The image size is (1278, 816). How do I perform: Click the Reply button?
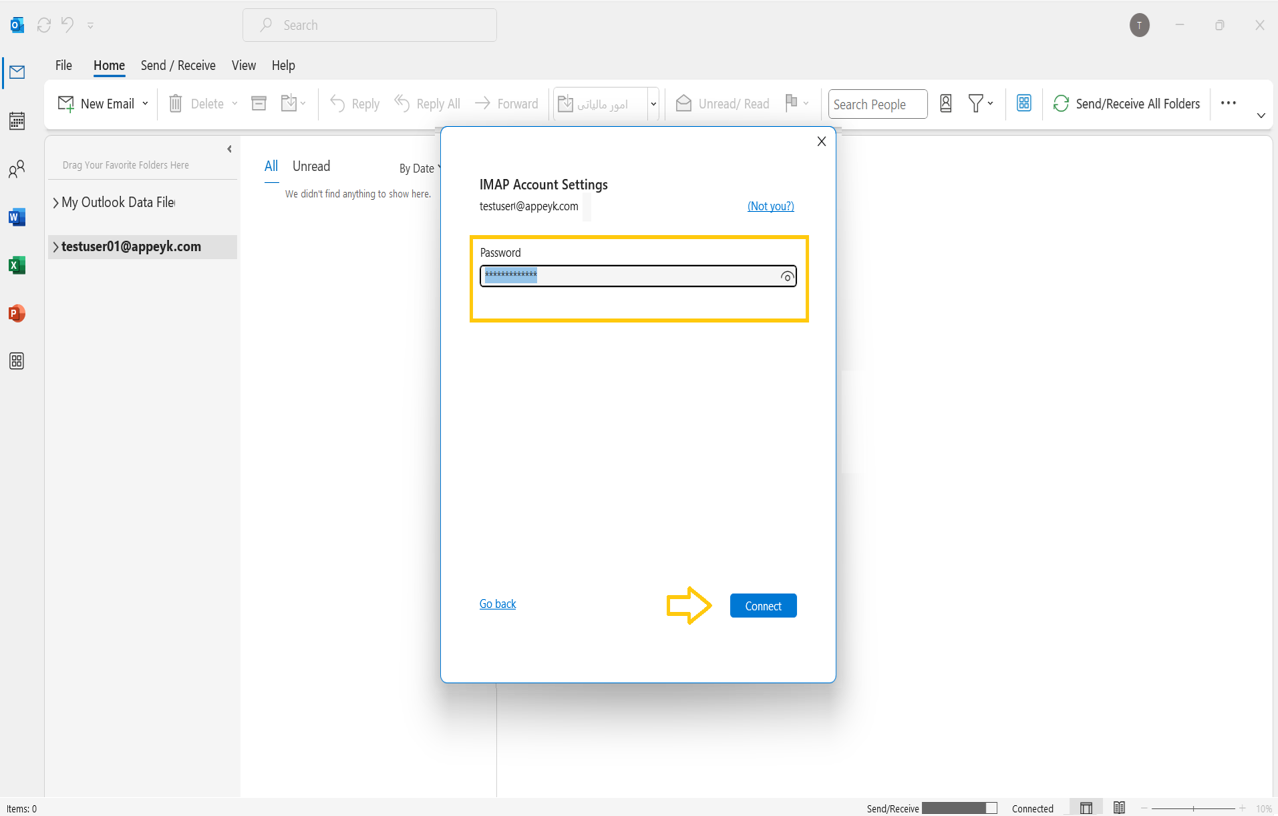355,104
